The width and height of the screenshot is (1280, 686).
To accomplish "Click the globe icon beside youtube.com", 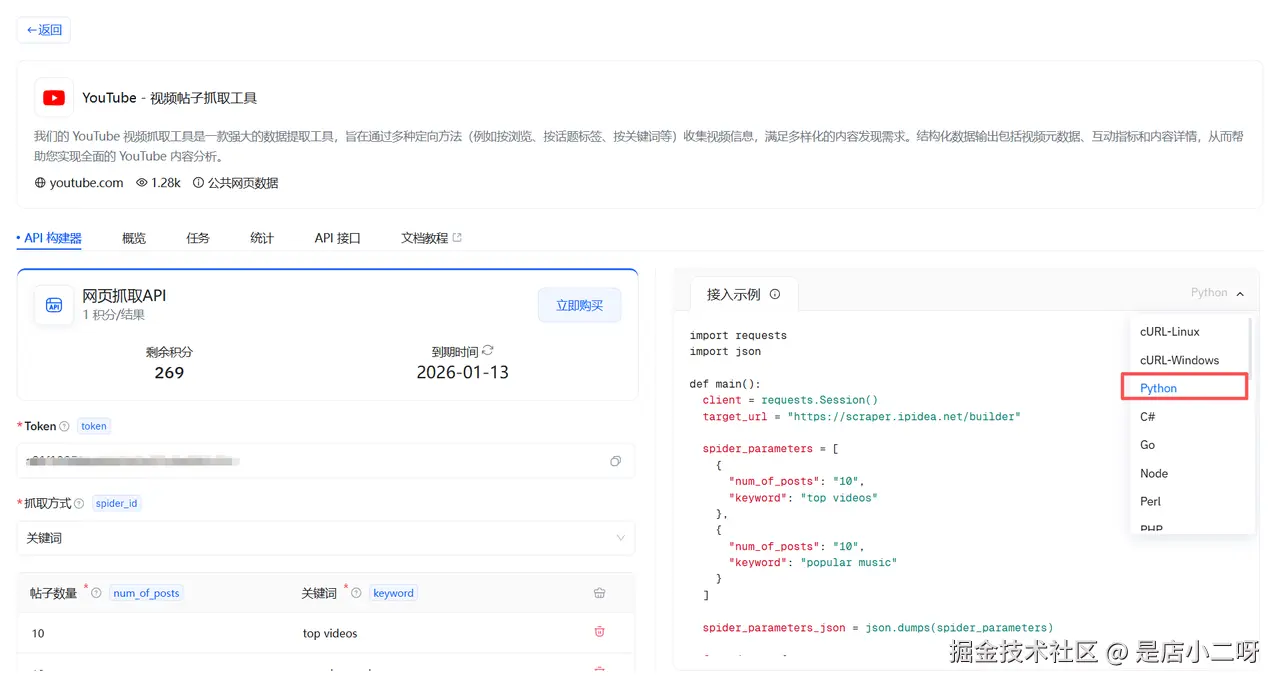I will tap(40, 183).
